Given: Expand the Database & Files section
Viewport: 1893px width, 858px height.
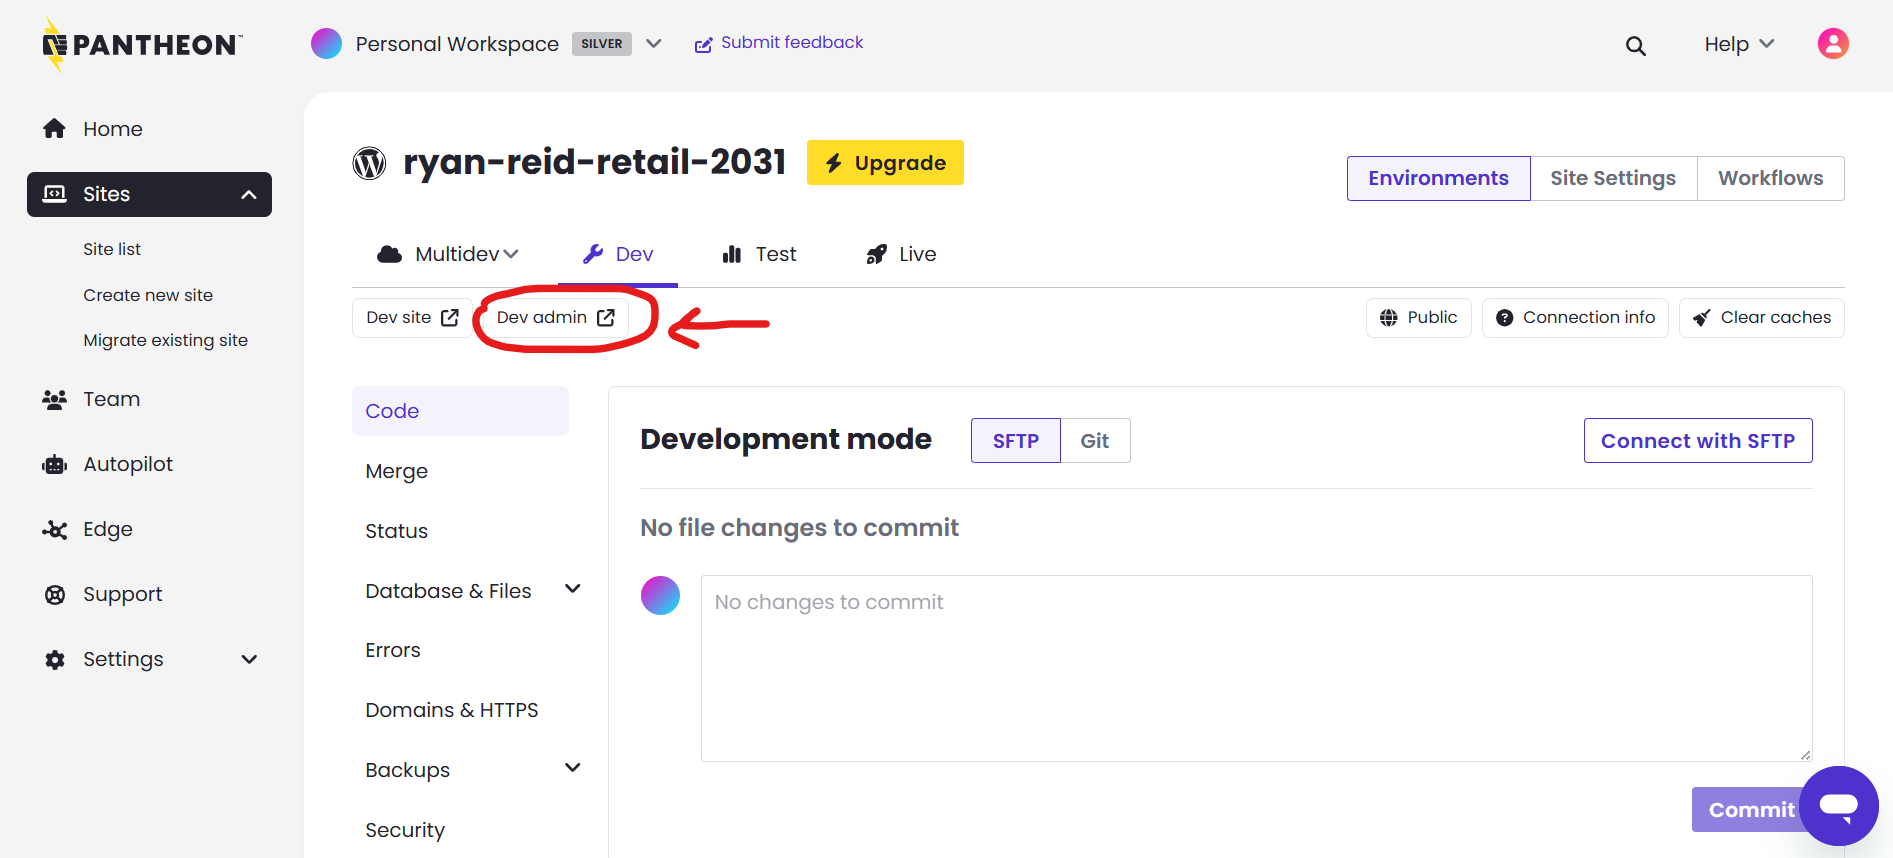Looking at the screenshot, I should [572, 590].
